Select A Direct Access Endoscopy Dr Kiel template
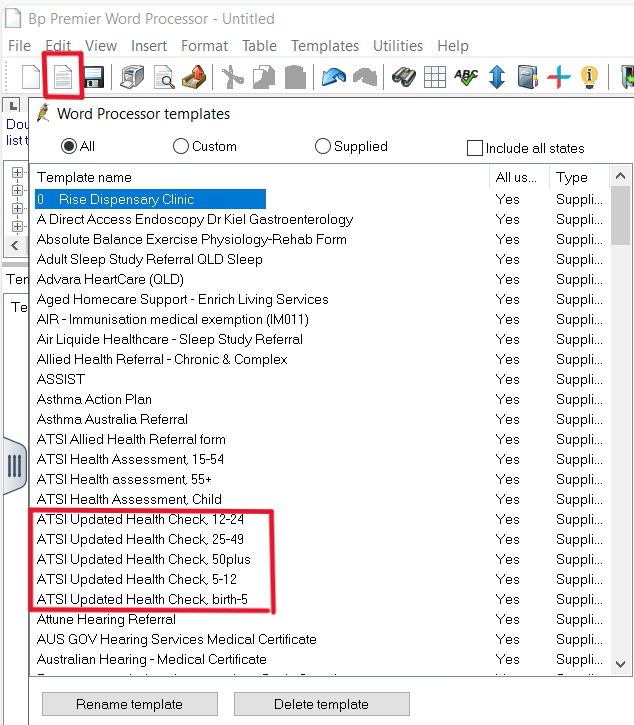Screen dimensions: 634x725 click(x=195, y=219)
